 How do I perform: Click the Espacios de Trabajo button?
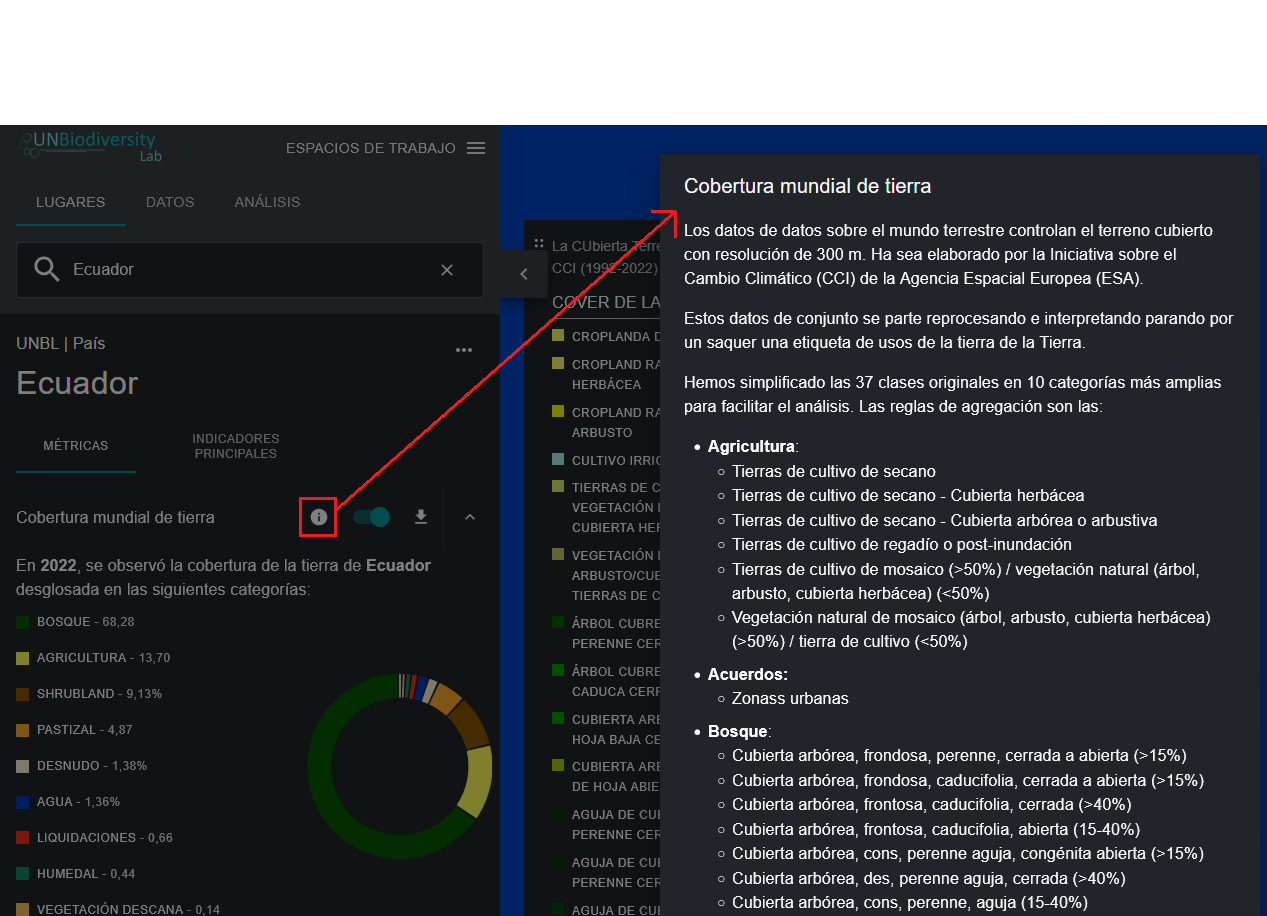370,148
